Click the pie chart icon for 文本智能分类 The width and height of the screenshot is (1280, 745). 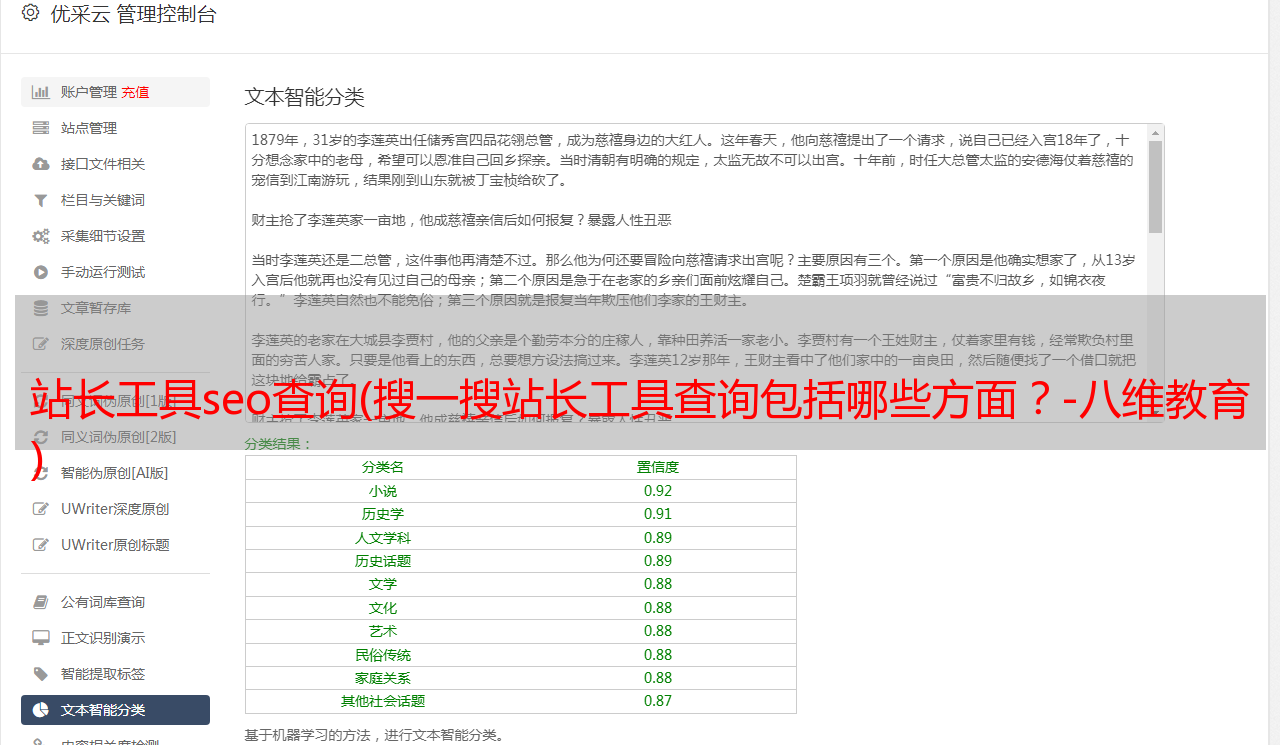41,710
